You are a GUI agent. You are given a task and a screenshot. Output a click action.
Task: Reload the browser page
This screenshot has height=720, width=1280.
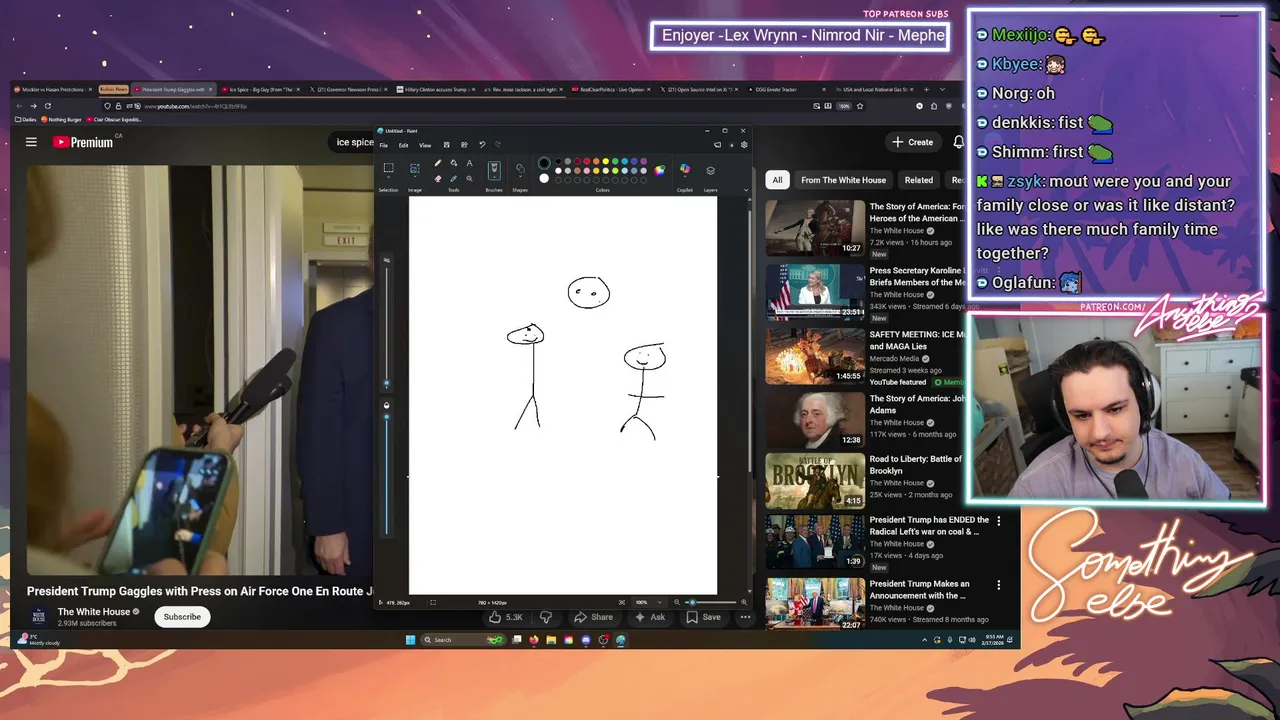[48, 106]
